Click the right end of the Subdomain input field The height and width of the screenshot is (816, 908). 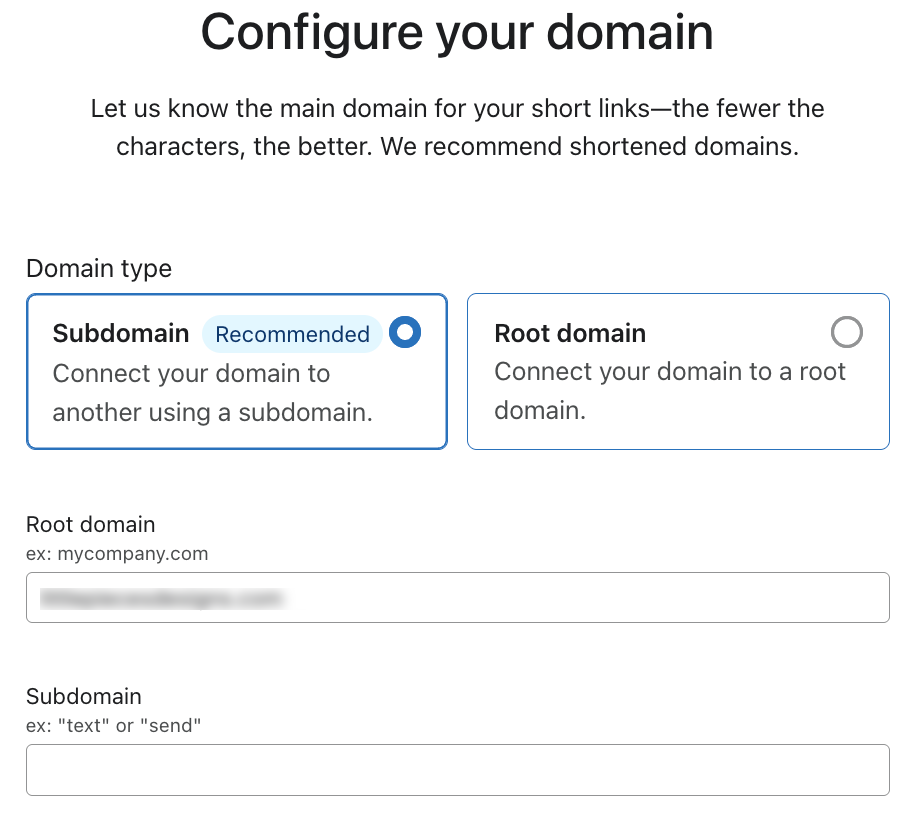click(860, 770)
